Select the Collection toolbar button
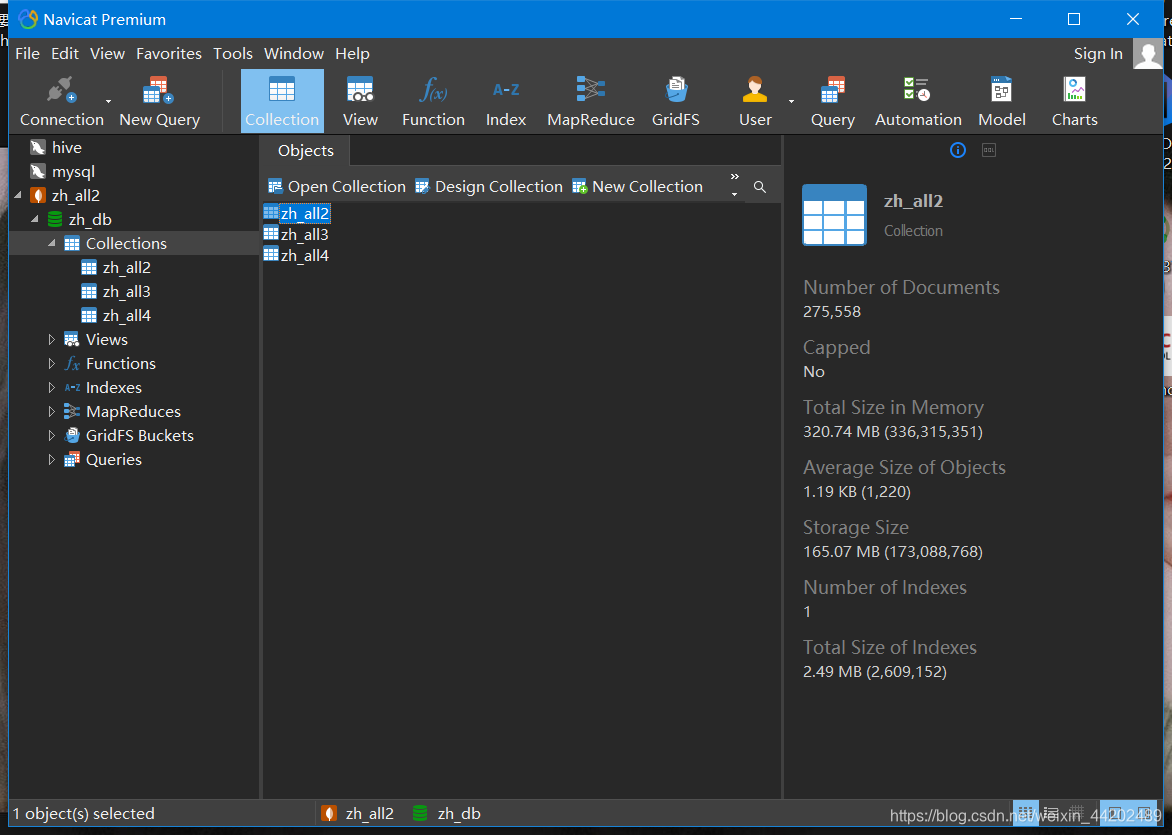1172x835 pixels. [282, 102]
